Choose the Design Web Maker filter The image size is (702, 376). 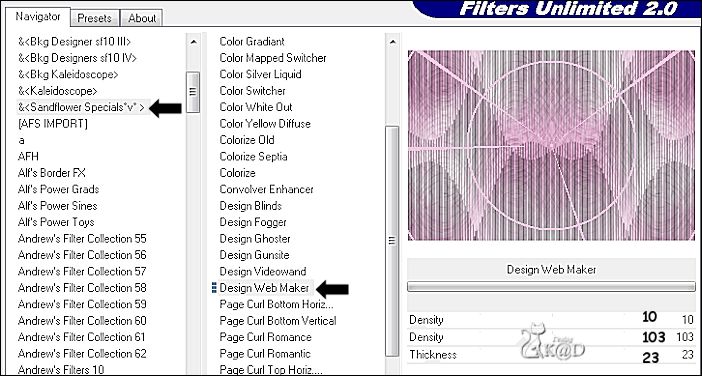[x=264, y=288]
